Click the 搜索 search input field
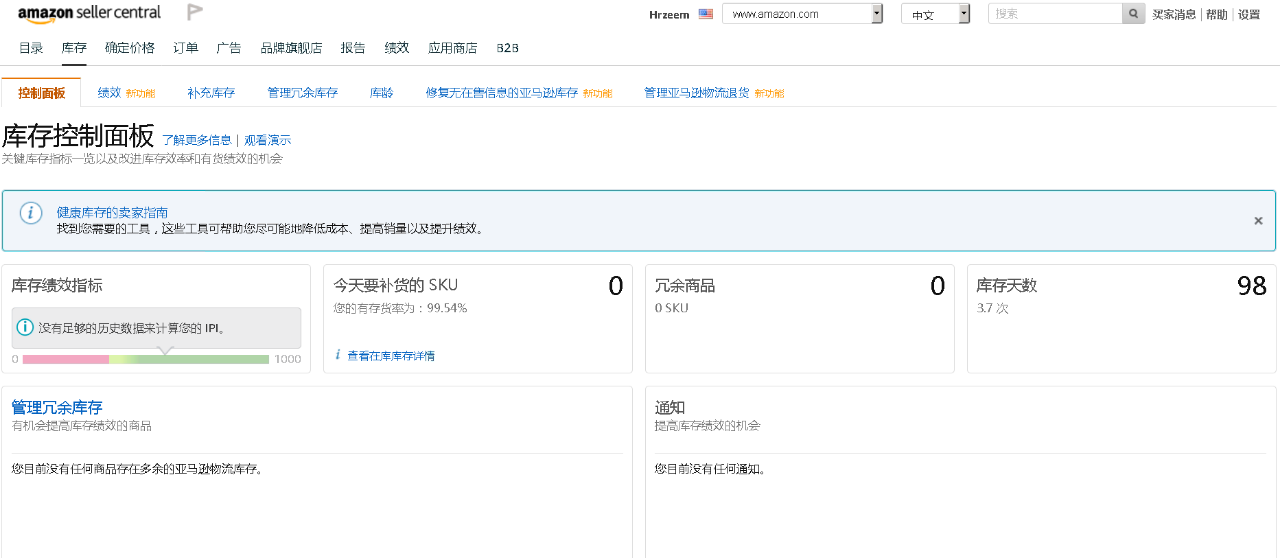The height and width of the screenshot is (558, 1280). click(1054, 14)
